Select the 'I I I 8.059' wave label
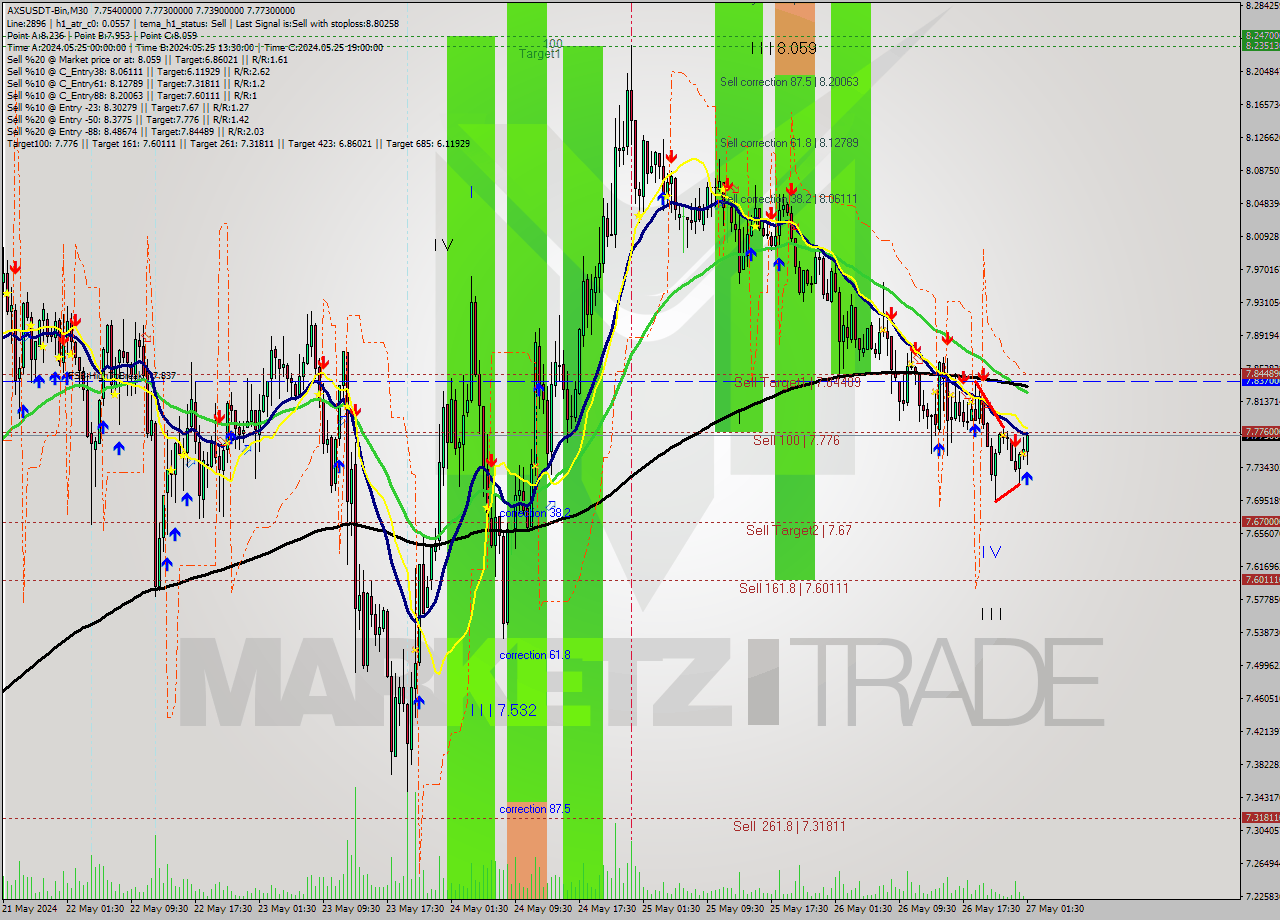1280x920 pixels. 784,48
